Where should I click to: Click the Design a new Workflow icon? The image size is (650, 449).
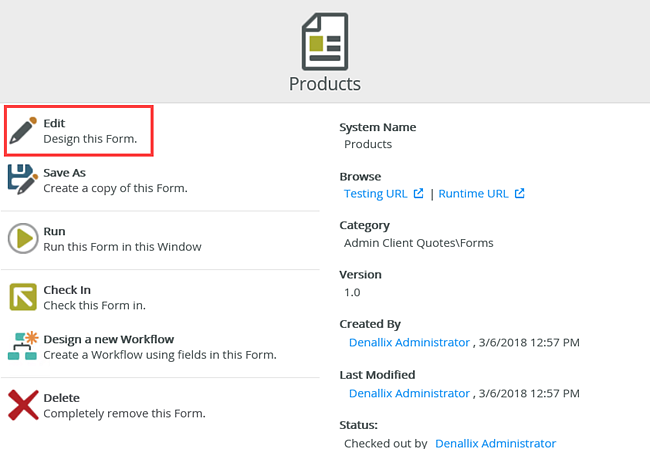pos(23,346)
